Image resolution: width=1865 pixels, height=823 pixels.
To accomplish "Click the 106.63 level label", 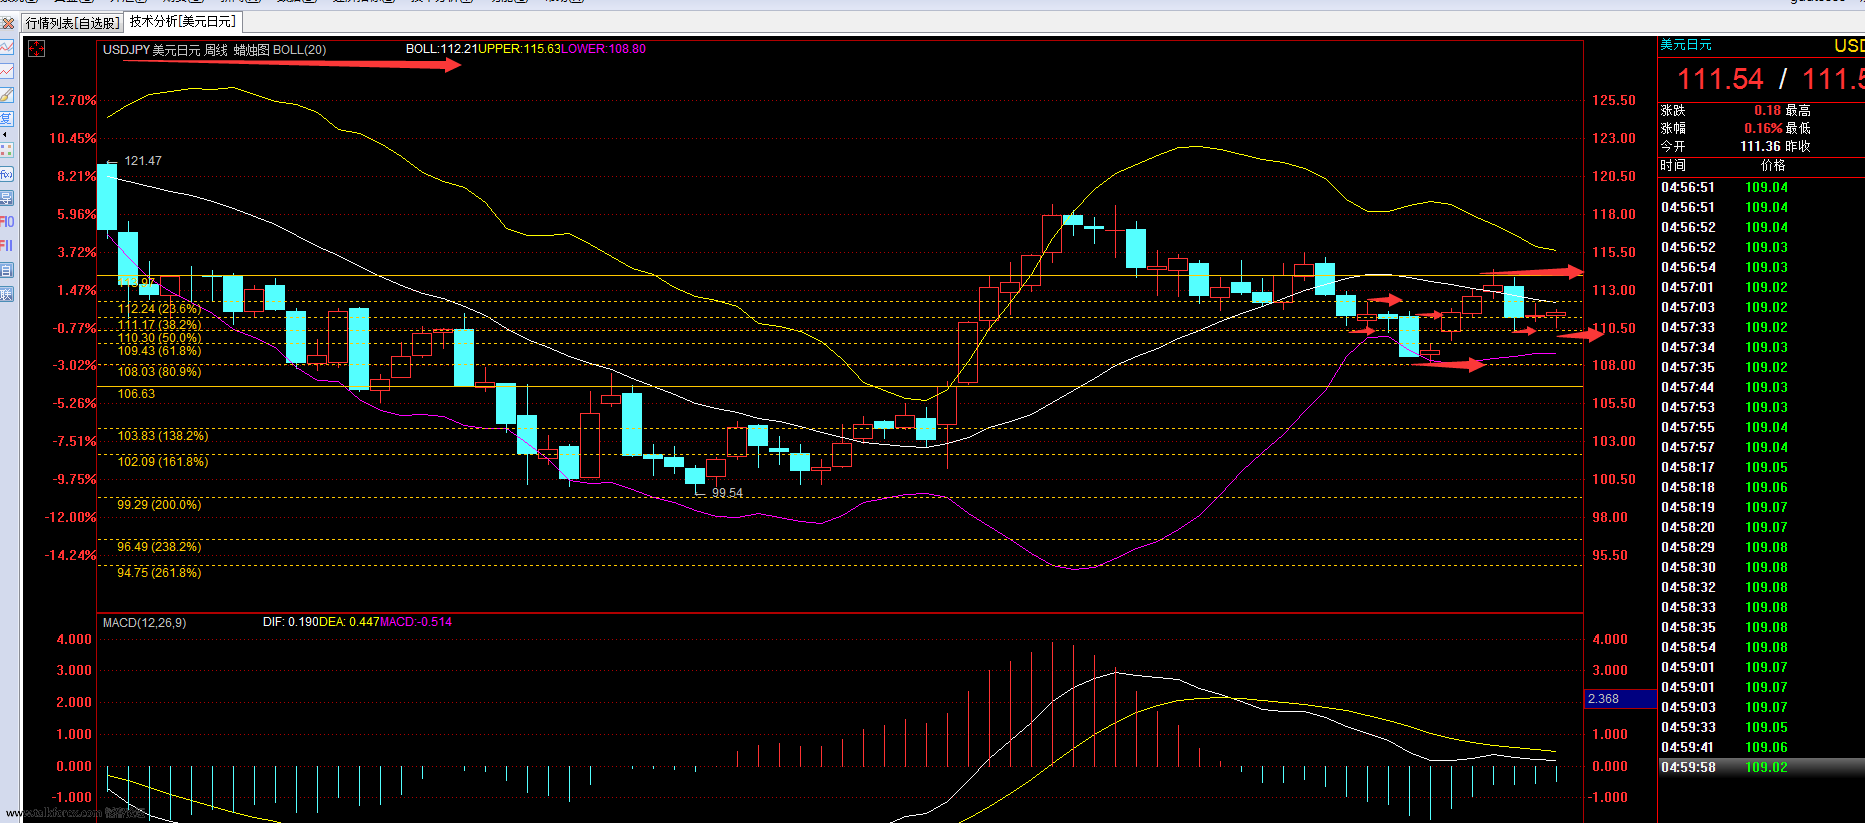I will [x=136, y=394].
